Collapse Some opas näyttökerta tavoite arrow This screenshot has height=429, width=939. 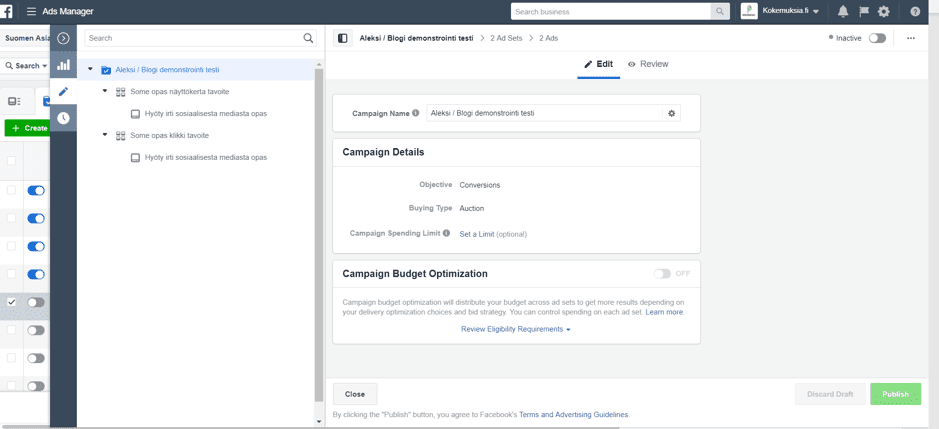click(x=105, y=91)
